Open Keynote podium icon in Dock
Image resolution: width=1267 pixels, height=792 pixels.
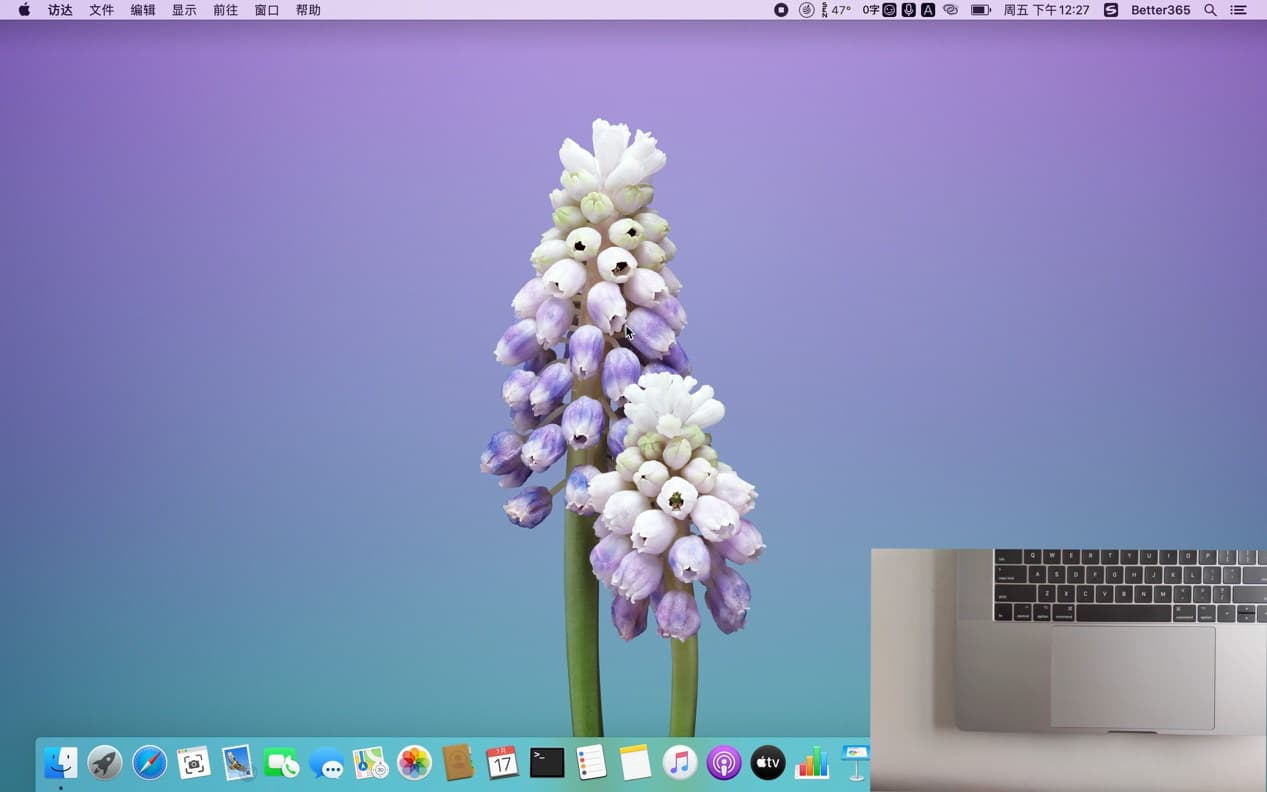point(855,763)
